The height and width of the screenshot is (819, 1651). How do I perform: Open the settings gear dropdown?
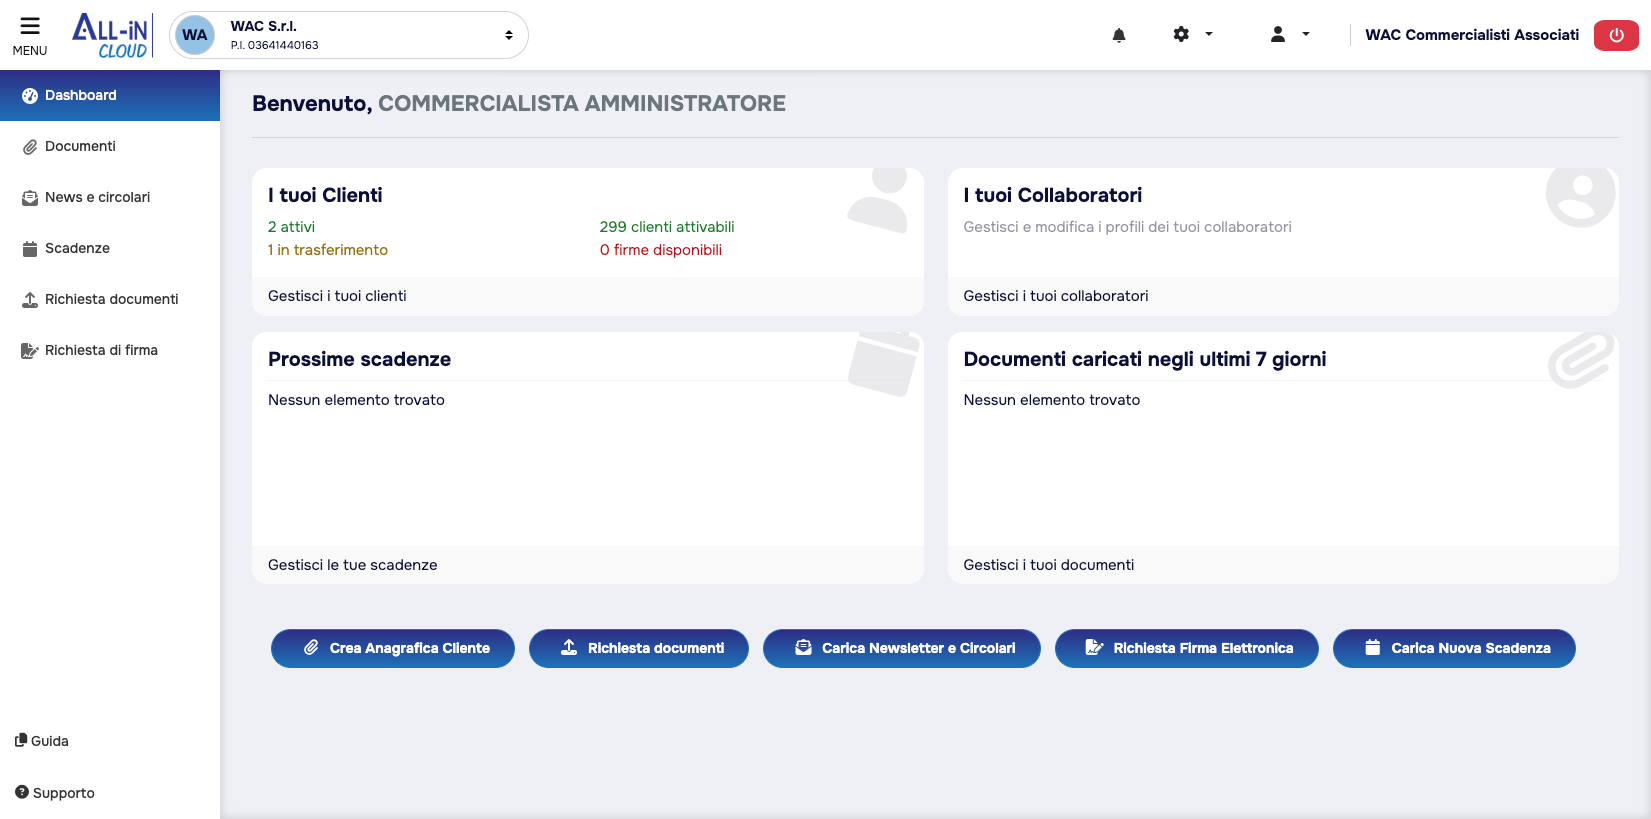(x=1192, y=34)
